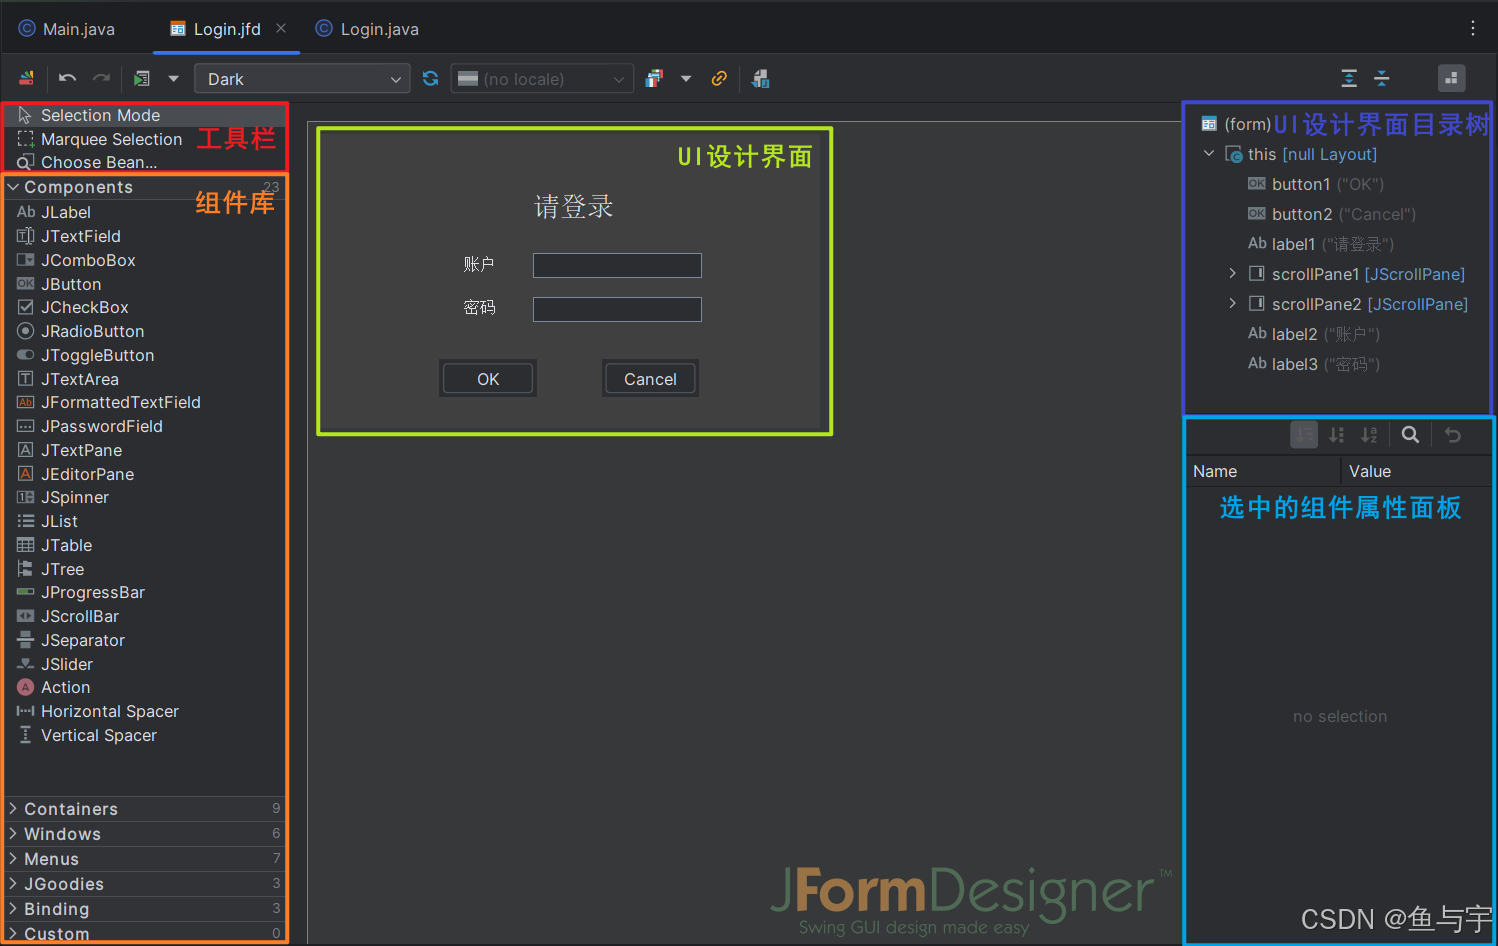
Task: Open property search with the magnifier icon
Action: pyautogui.click(x=1410, y=435)
